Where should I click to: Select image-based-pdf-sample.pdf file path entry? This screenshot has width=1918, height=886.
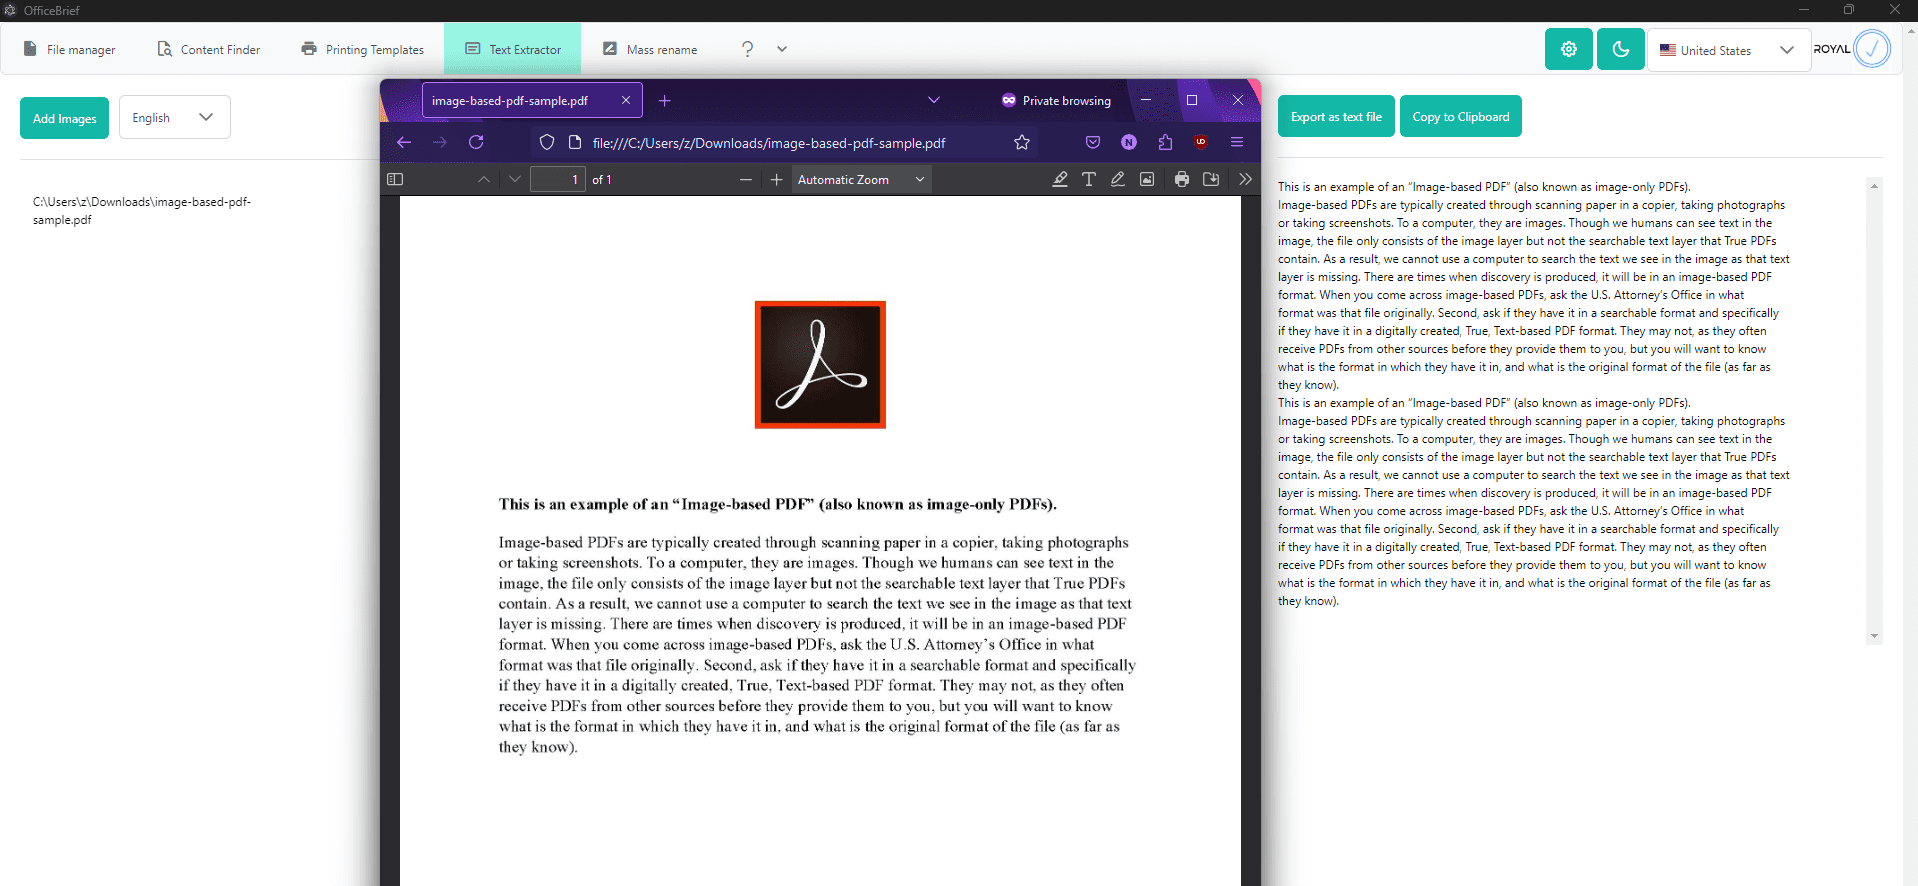click(x=142, y=210)
